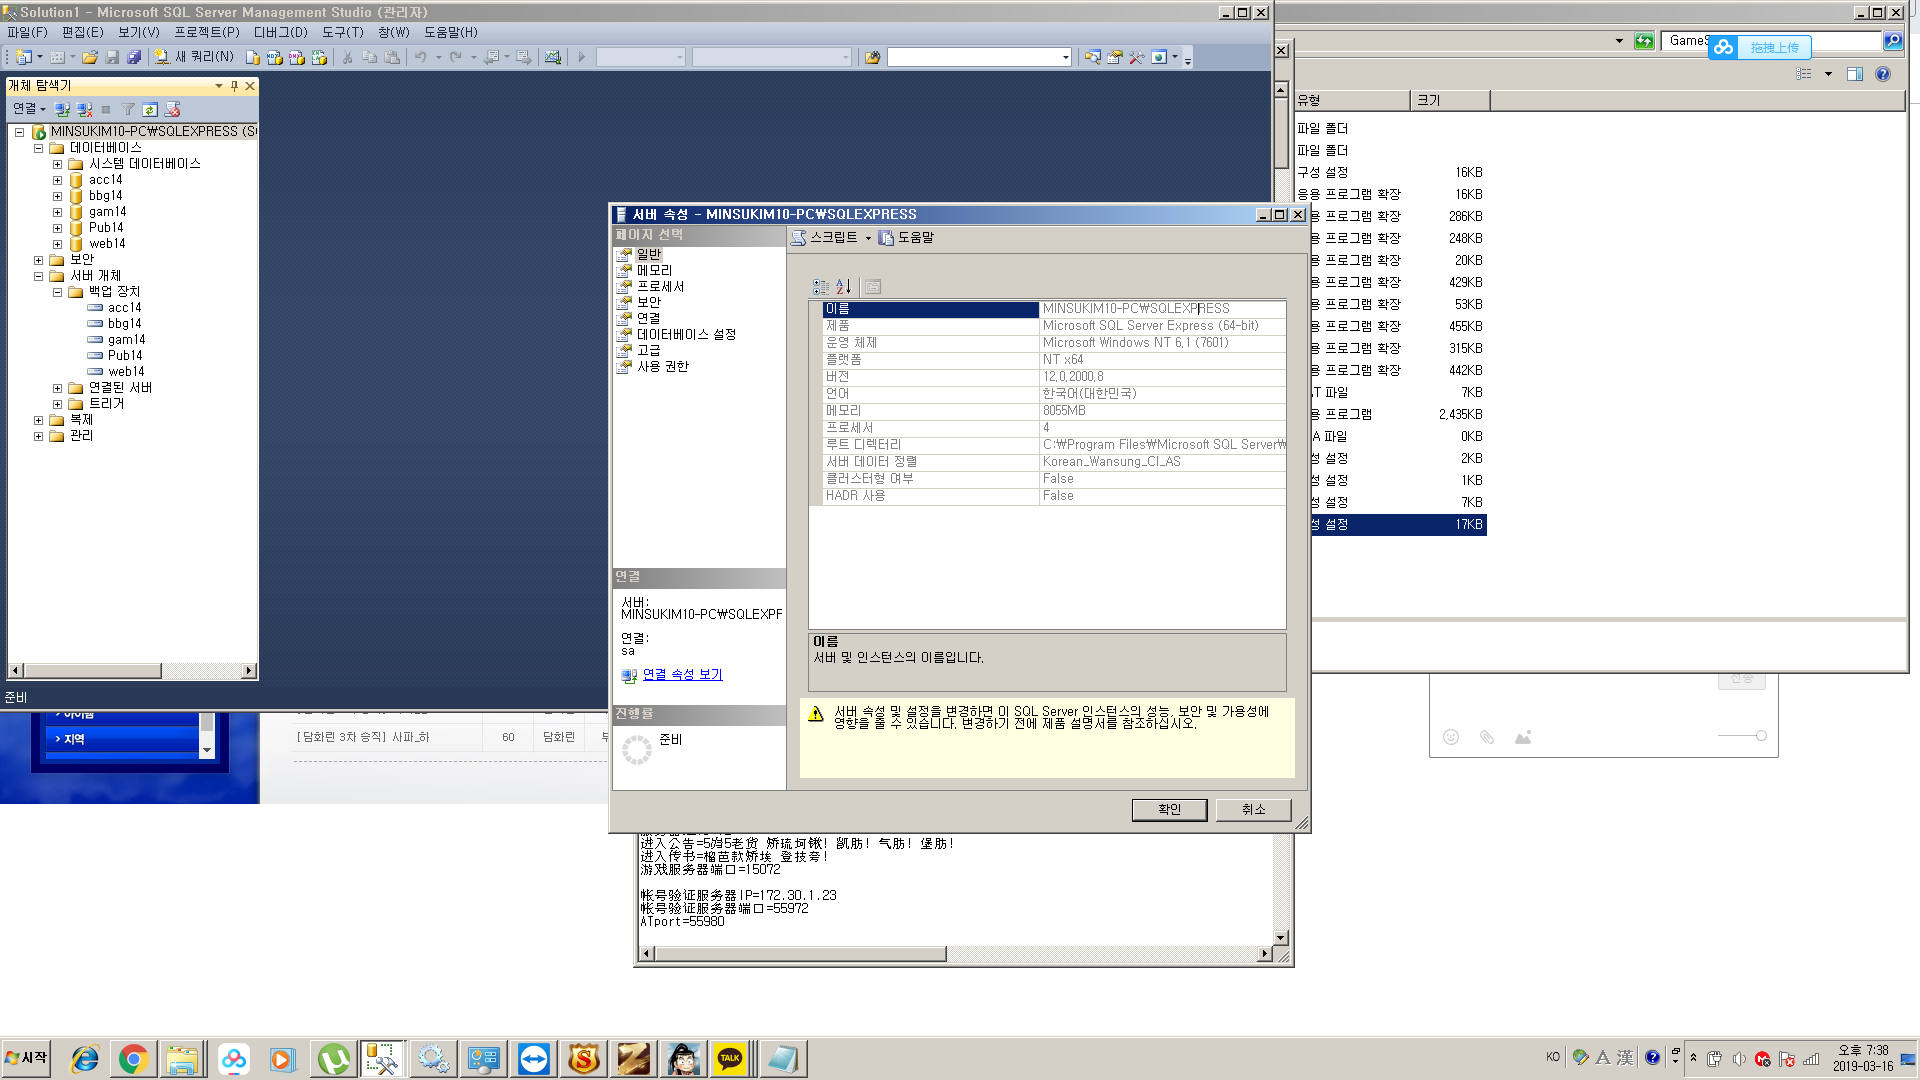The width and height of the screenshot is (1920, 1080).
Task: Click the 새 쿼리(N) new query button
Action: pos(194,57)
